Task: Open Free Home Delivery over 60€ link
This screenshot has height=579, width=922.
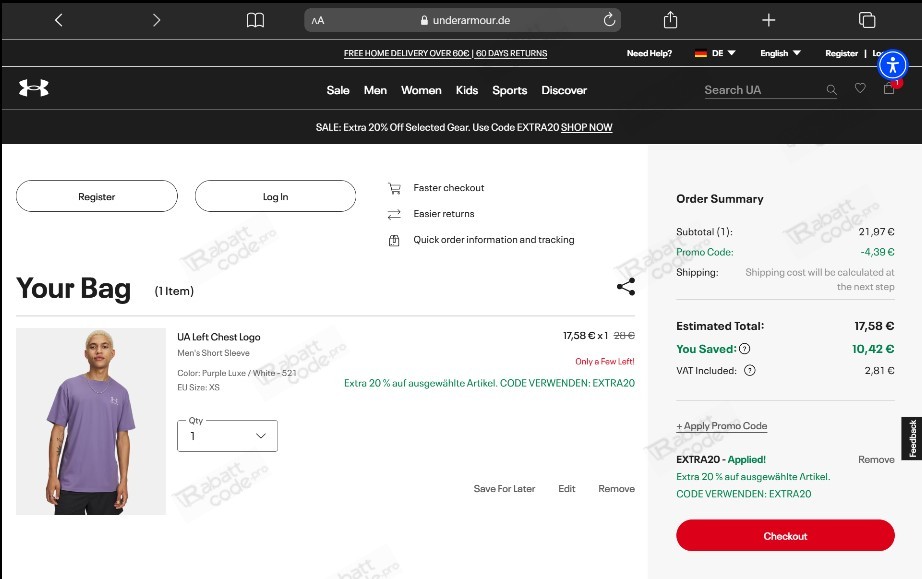Action: click(407, 53)
